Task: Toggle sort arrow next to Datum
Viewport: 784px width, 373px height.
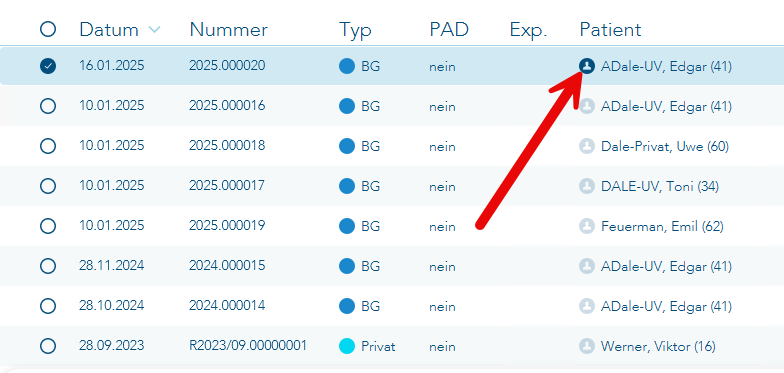Action: tap(154, 30)
